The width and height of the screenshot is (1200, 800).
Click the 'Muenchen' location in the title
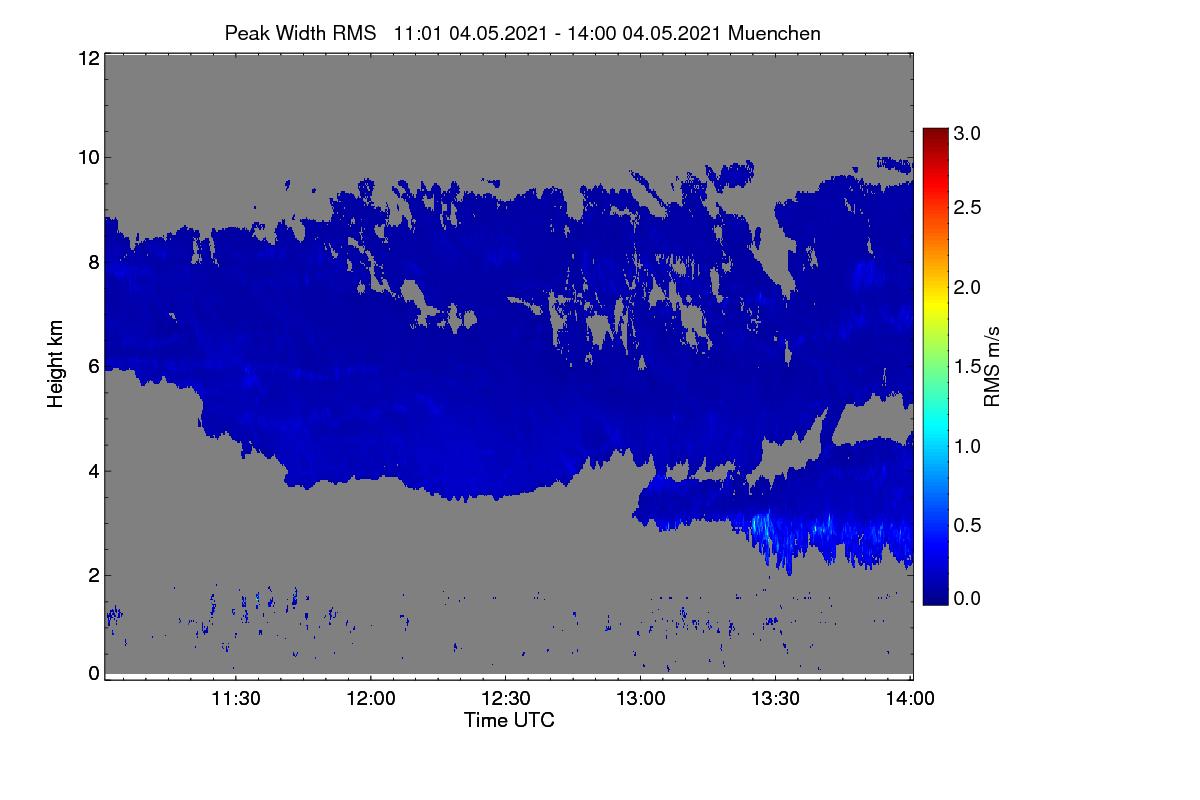[x=774, y=33]
